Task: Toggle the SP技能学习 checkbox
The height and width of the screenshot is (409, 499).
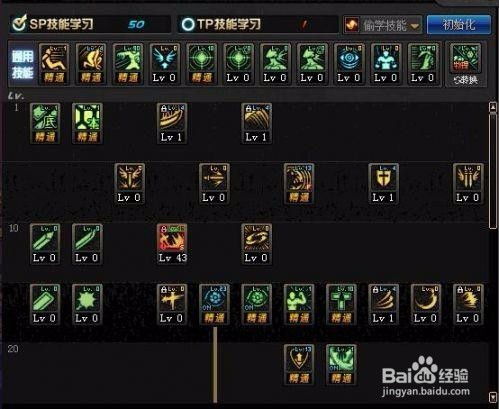Action: [x=19, y=24]
